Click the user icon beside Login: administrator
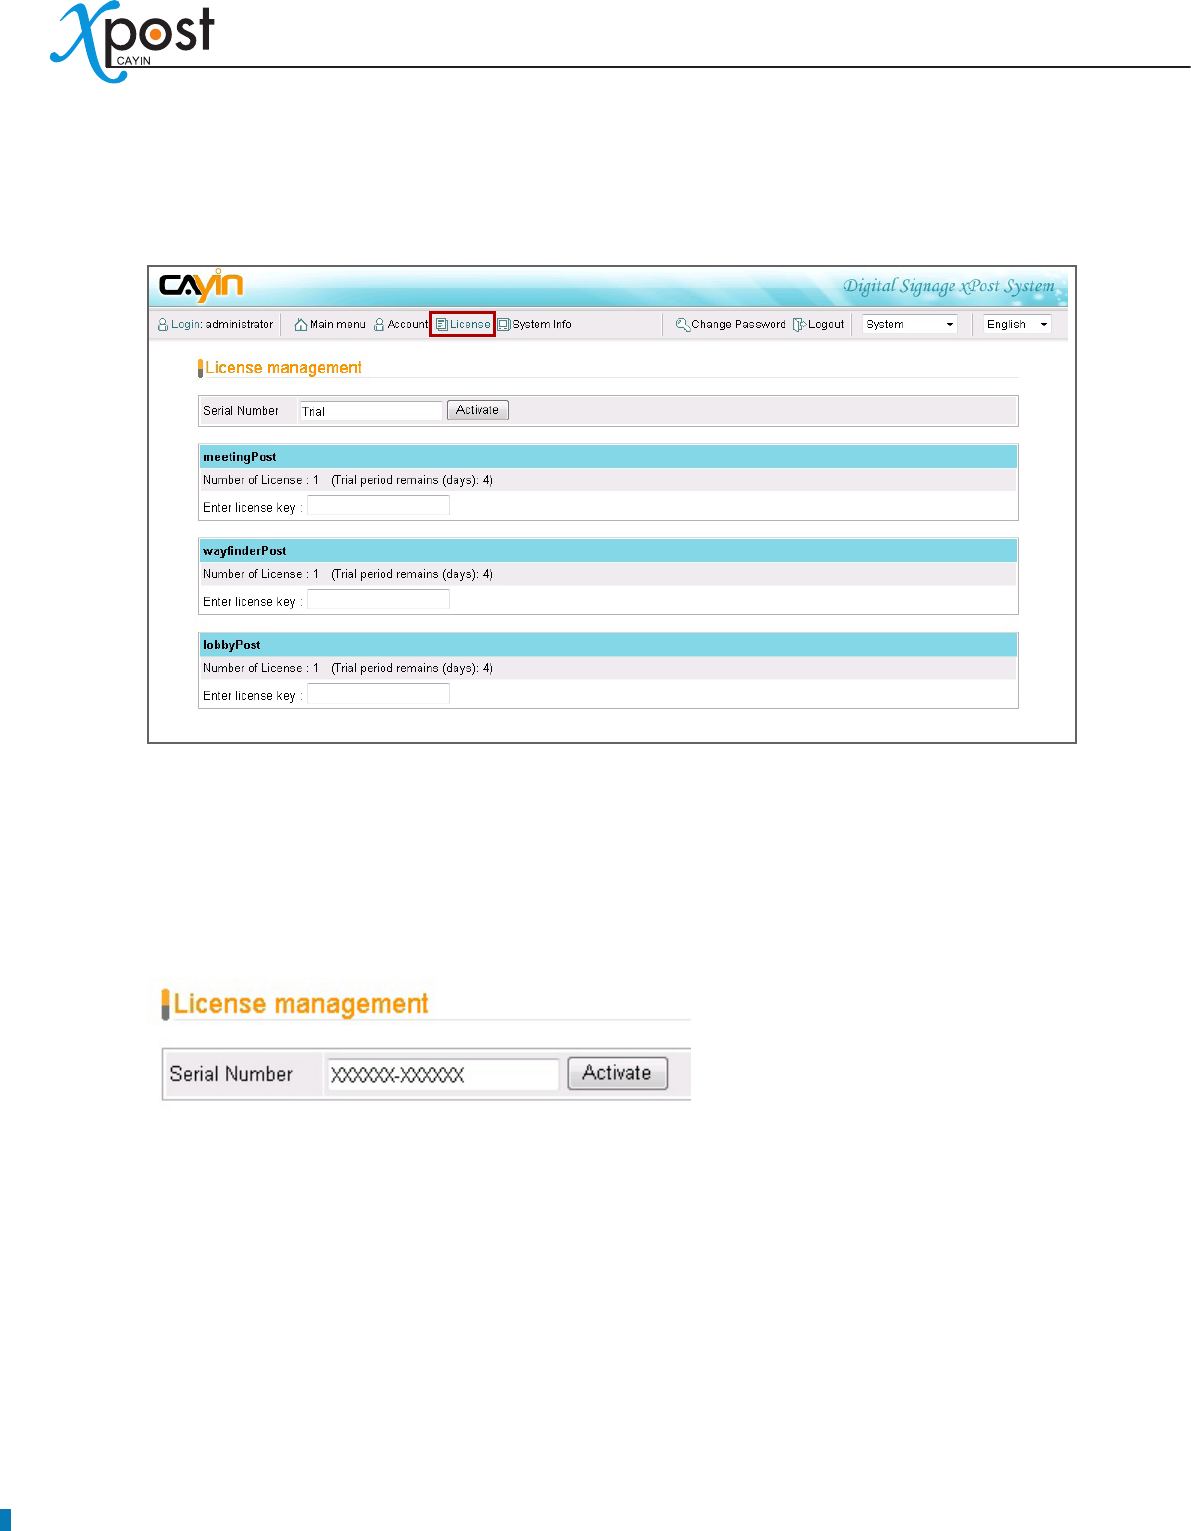Image resolution: width=1191 pixels, height=1531 pixels. point(163,324)
